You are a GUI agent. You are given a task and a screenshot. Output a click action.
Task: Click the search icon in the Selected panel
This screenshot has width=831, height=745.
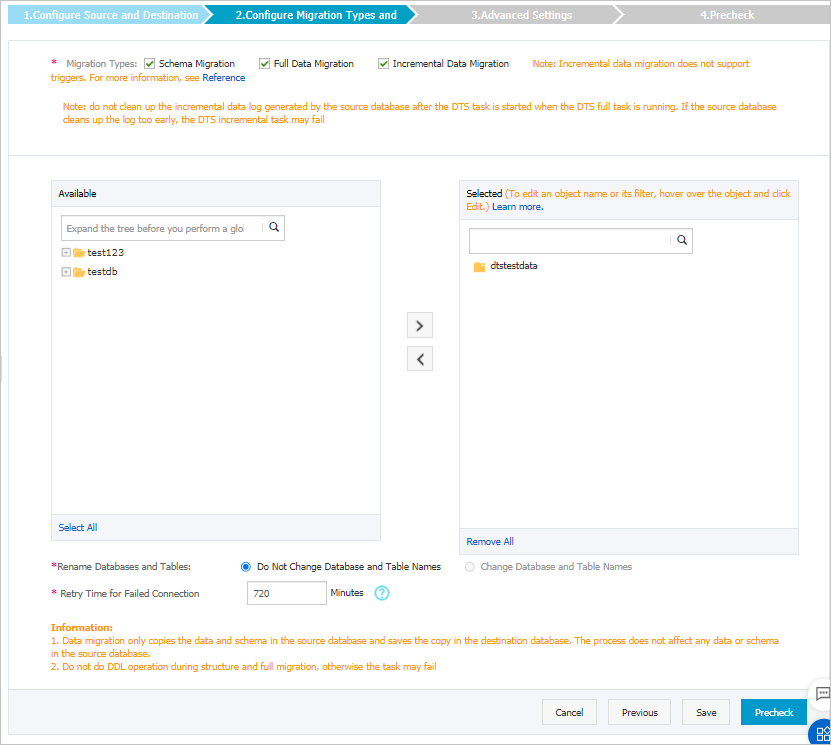(x=681, y=240)
